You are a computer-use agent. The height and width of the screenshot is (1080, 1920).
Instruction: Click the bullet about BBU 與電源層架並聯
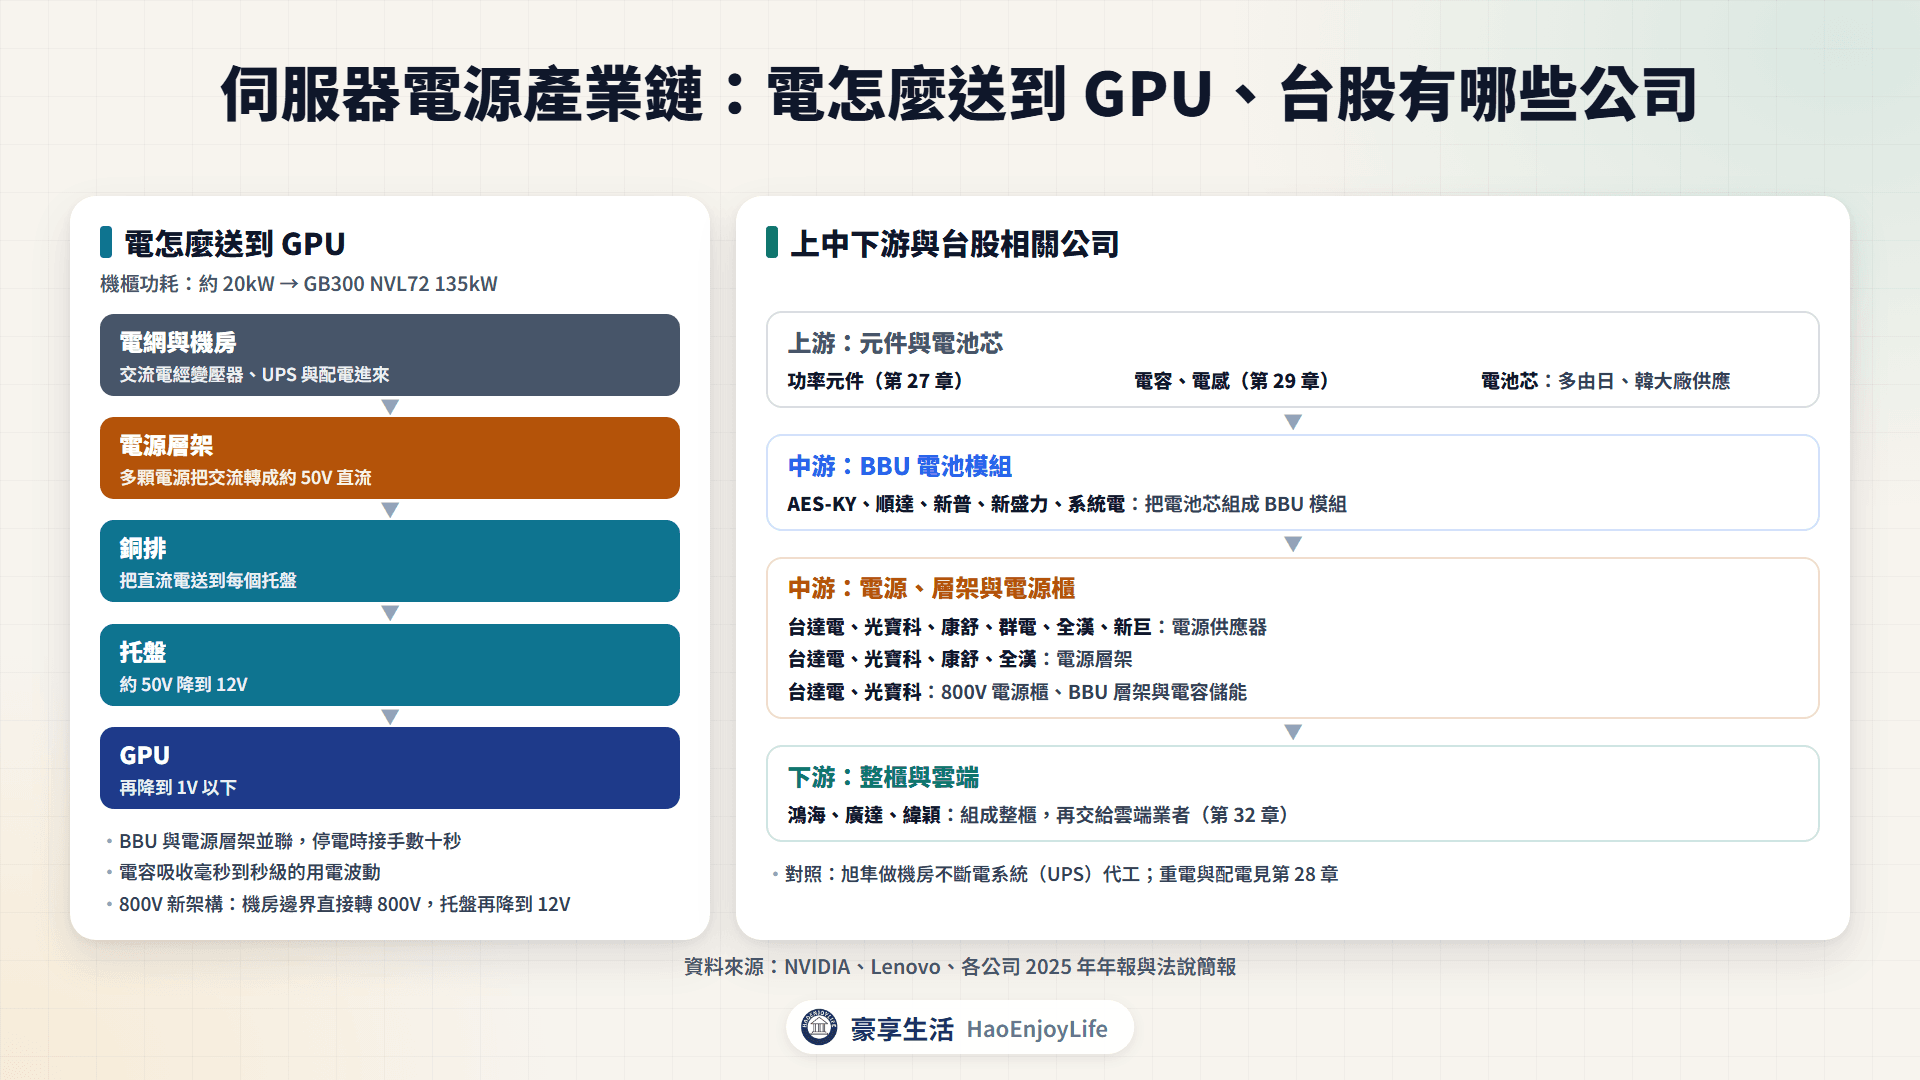pyautogui.click(x=290, y=841)
